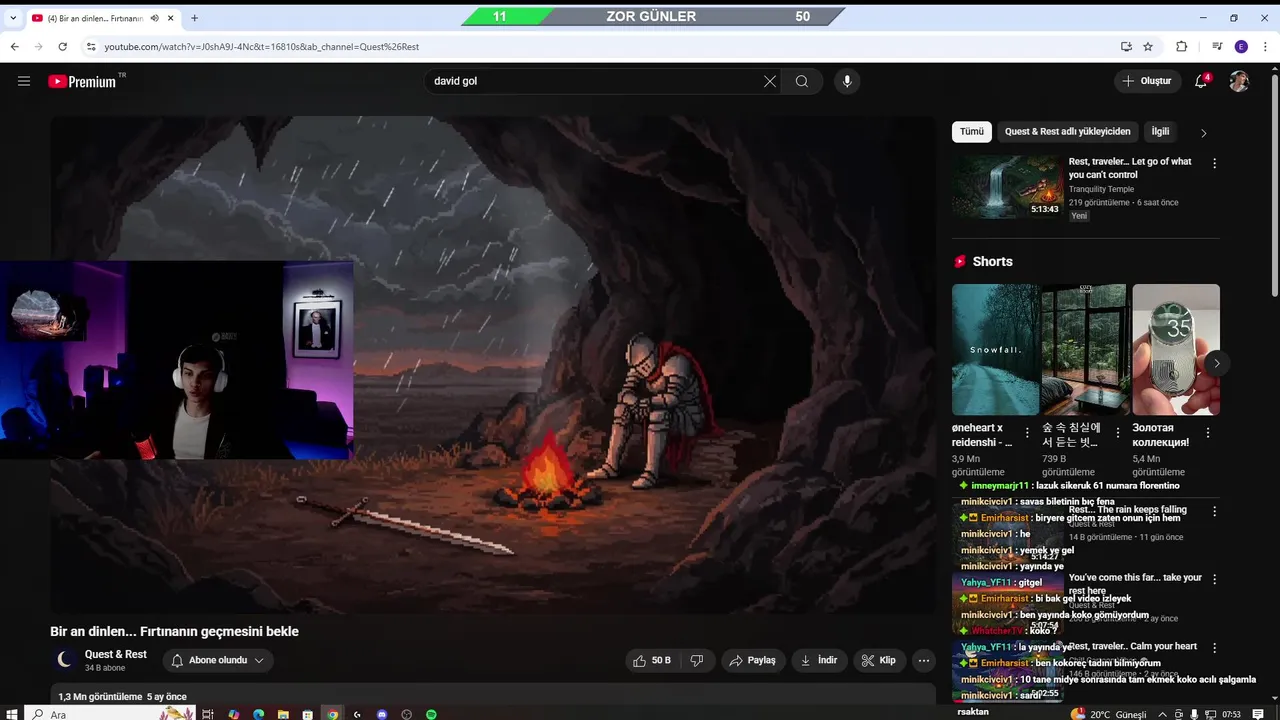This screenshot has width=1280, height=720.
Task: Open the tab search dropdown arrow
Action: [13, 18]
